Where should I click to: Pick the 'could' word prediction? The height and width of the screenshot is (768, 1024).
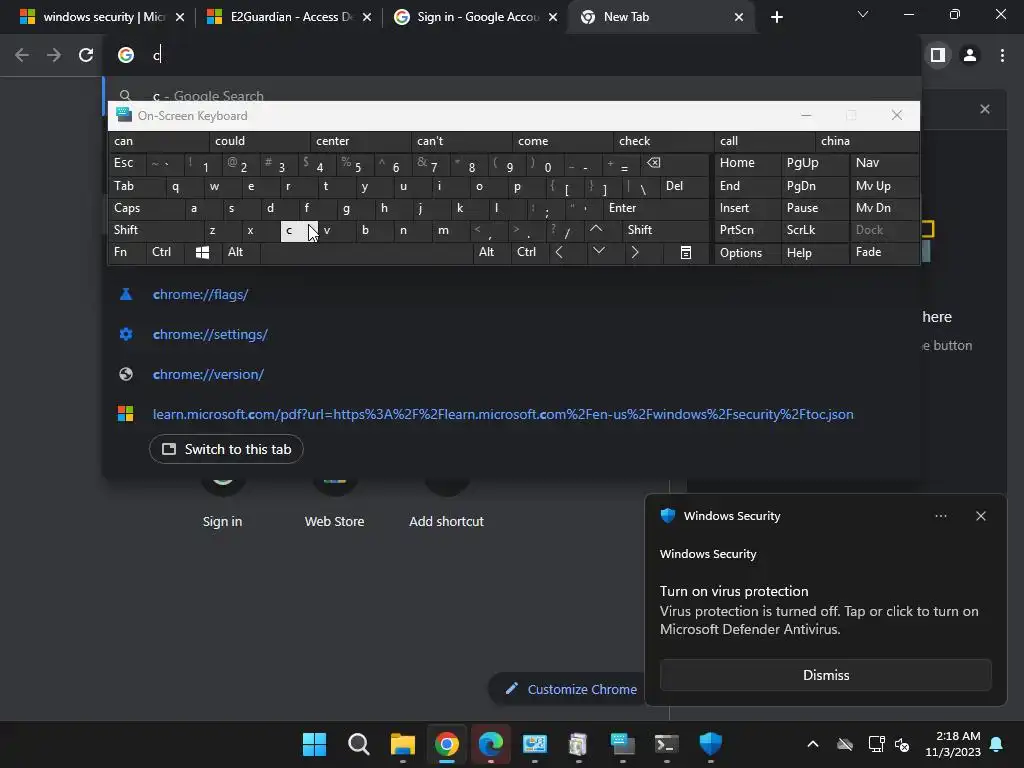(x=259, y=141)
